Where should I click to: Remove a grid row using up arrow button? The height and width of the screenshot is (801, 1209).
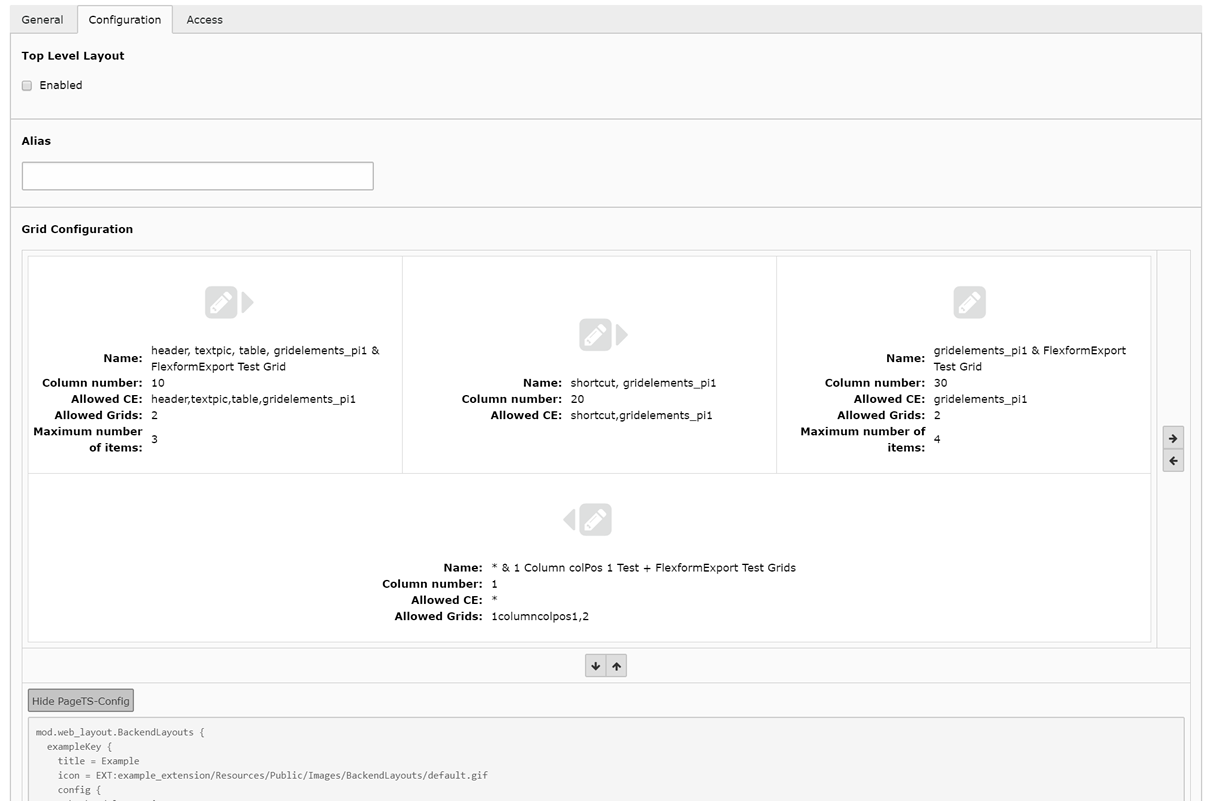(617, 666)
